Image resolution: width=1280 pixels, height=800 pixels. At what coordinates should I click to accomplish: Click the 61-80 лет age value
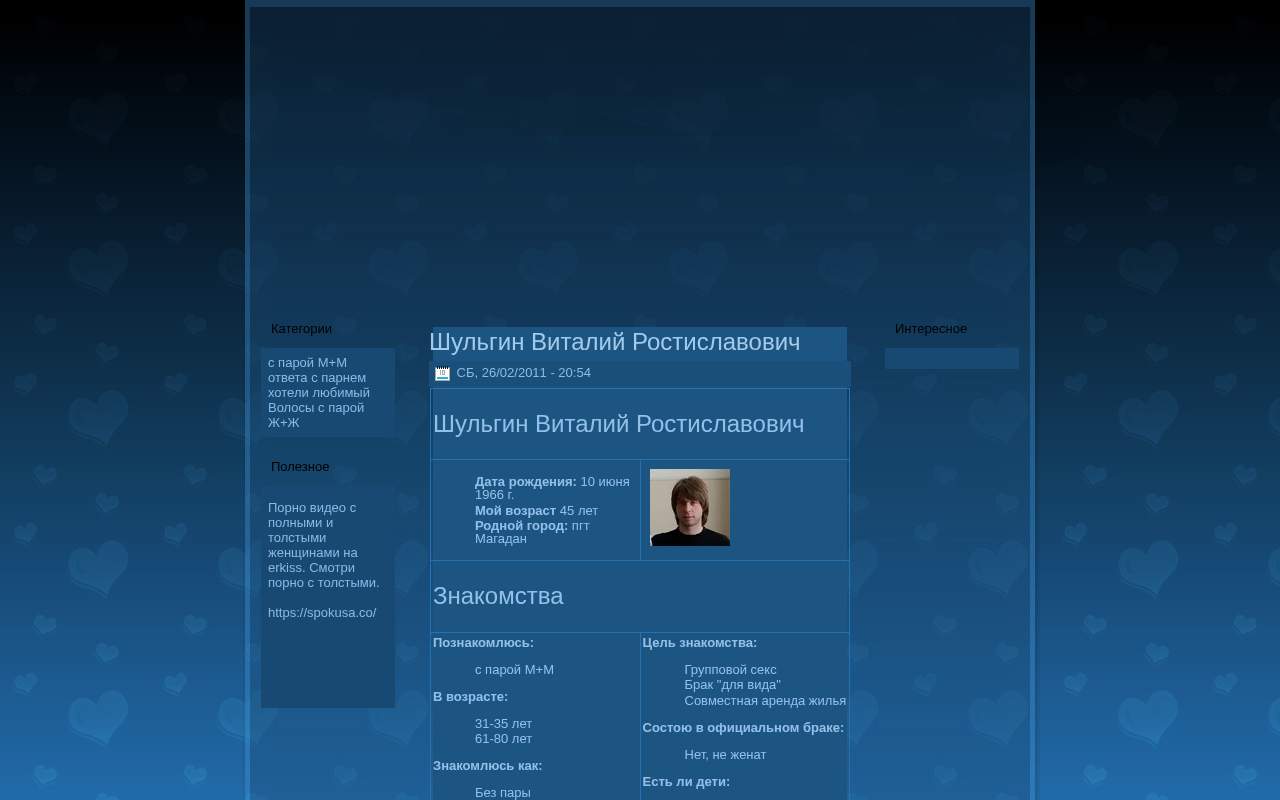point(504,739)
